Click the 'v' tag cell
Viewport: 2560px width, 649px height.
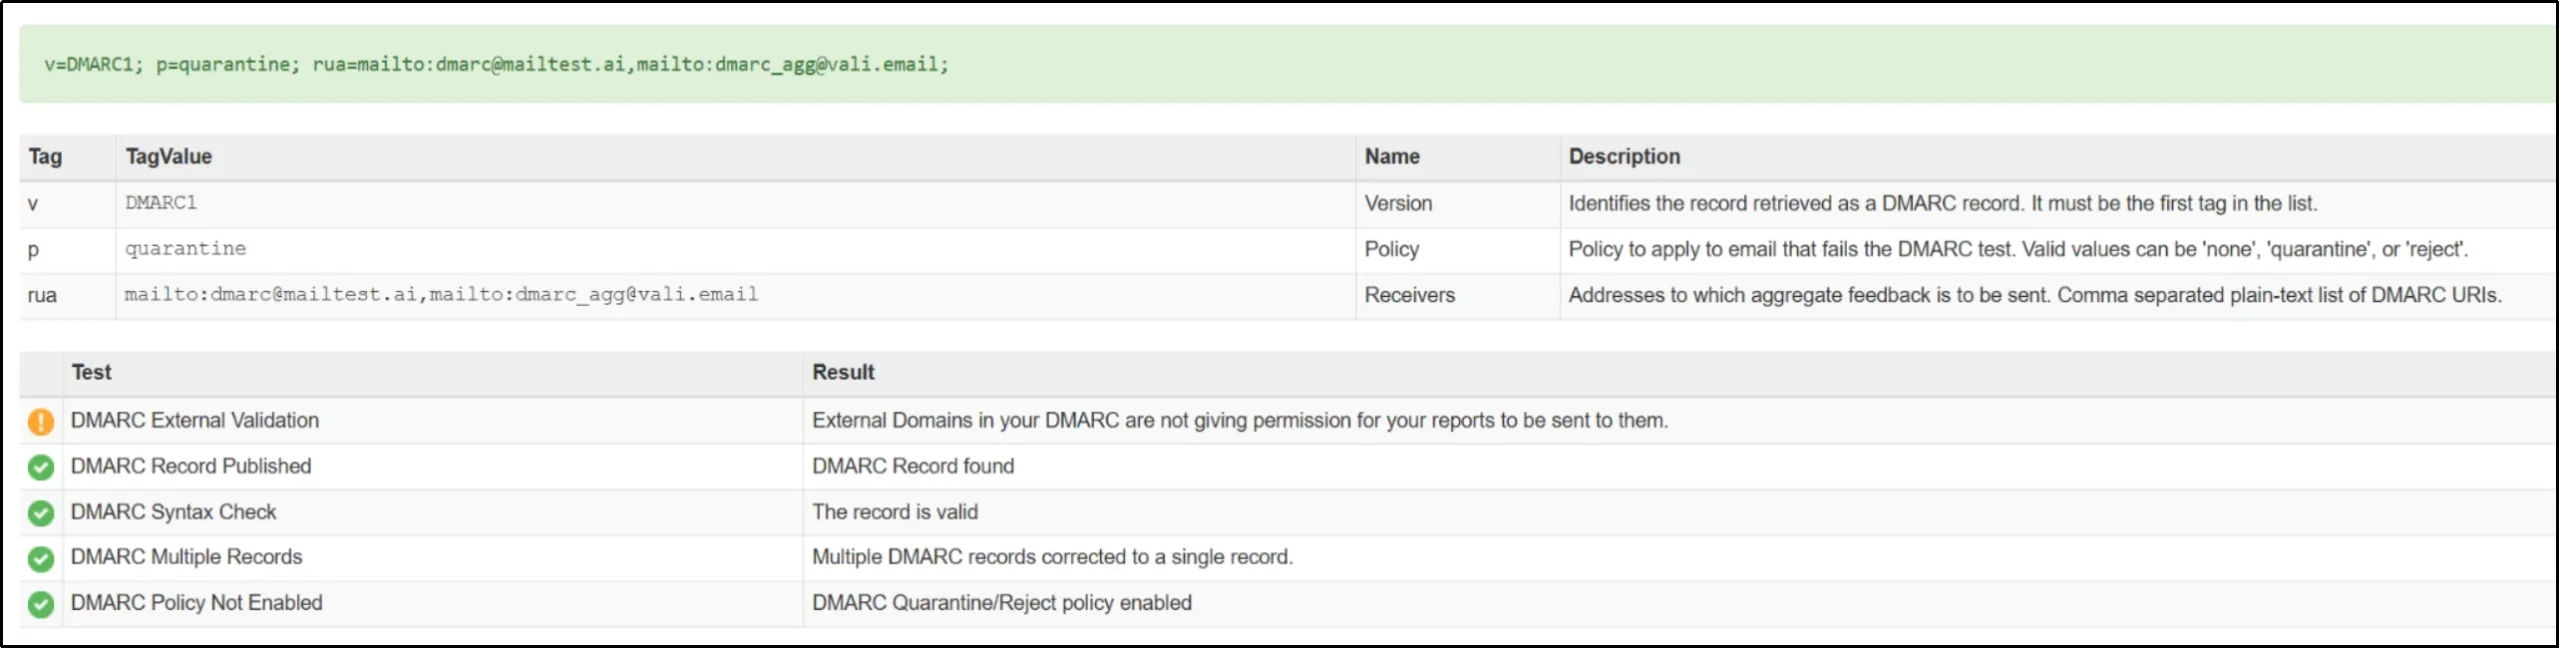point(33,204)
